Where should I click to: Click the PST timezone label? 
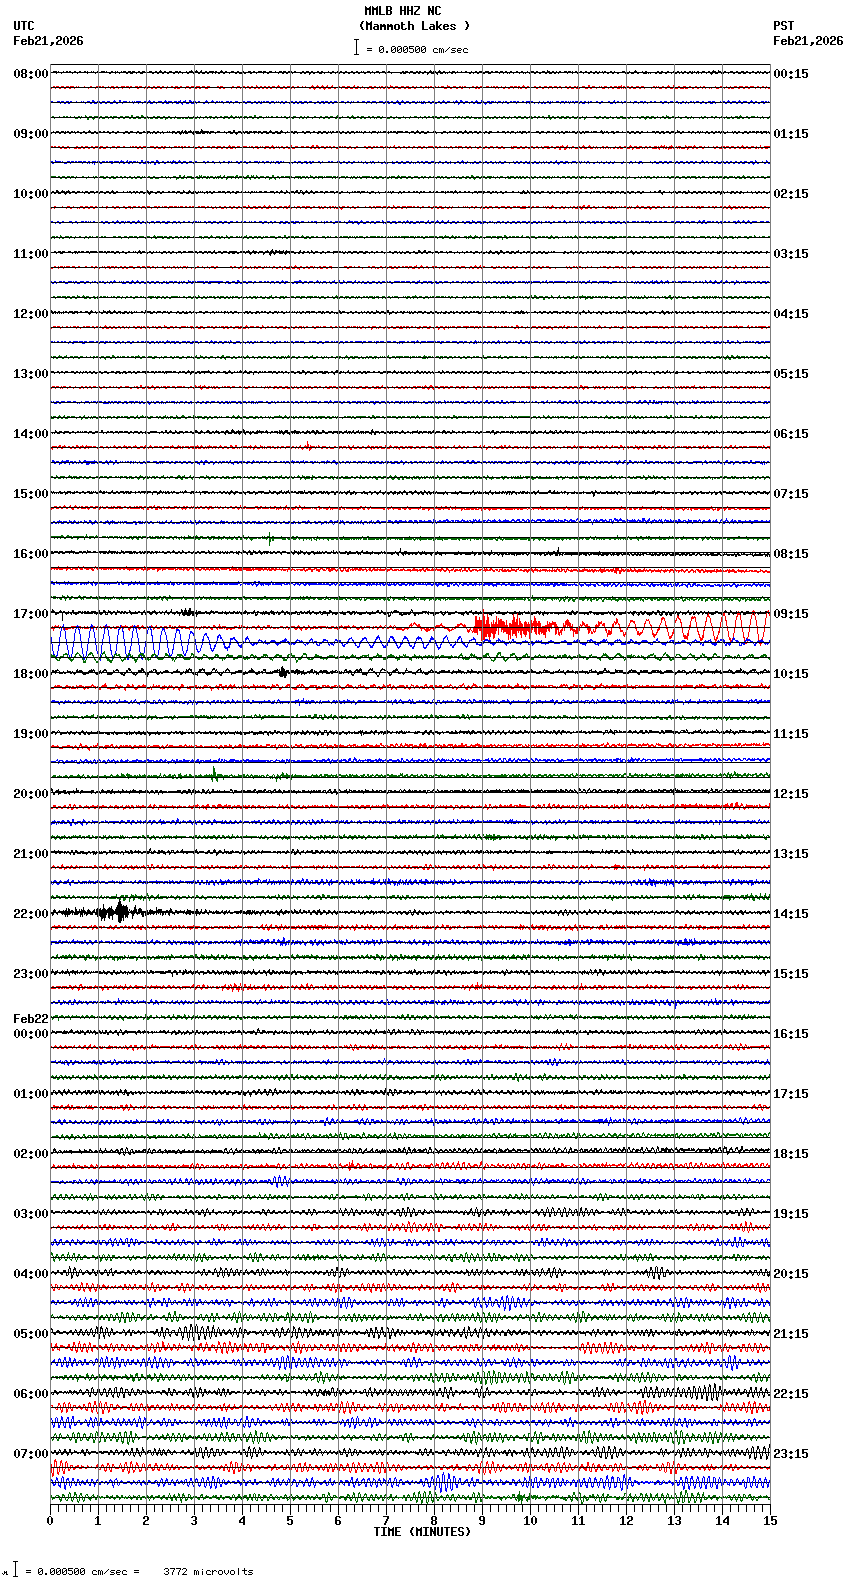[783, 26]
